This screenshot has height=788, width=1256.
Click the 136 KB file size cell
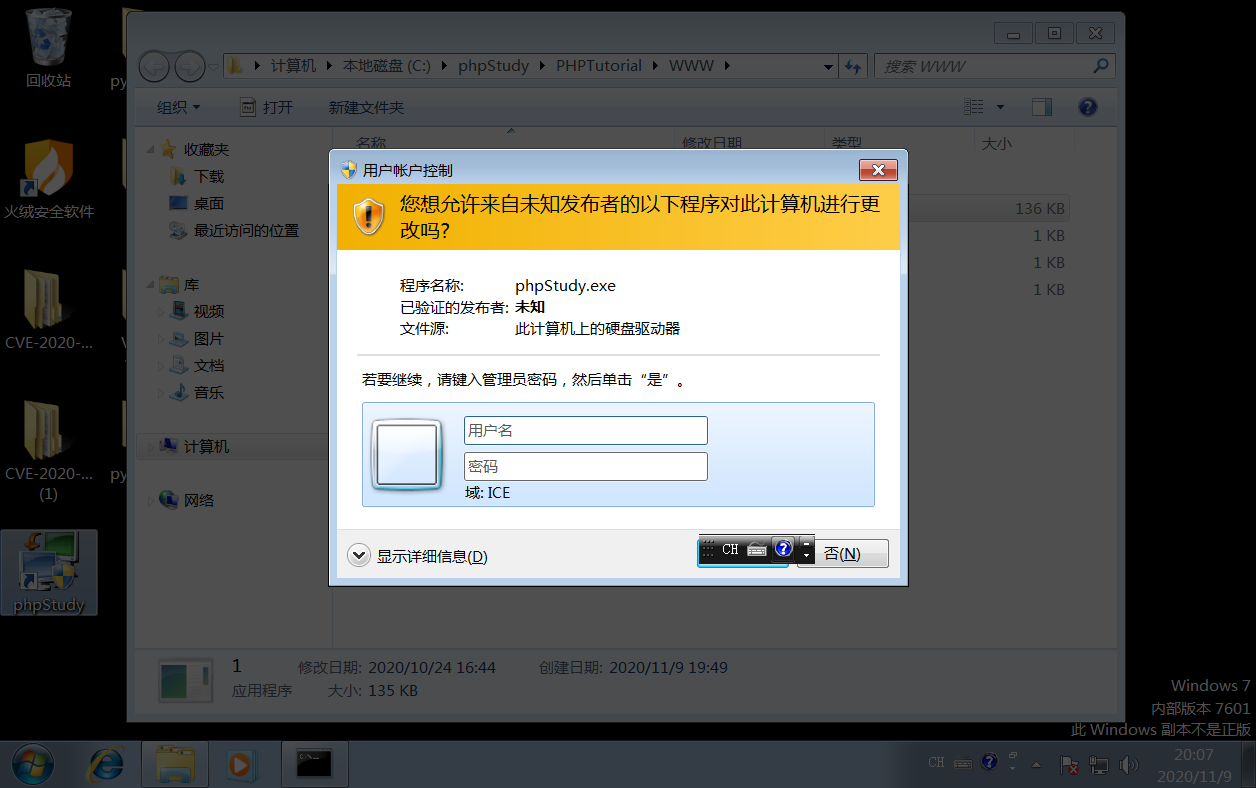point(1040,209)
